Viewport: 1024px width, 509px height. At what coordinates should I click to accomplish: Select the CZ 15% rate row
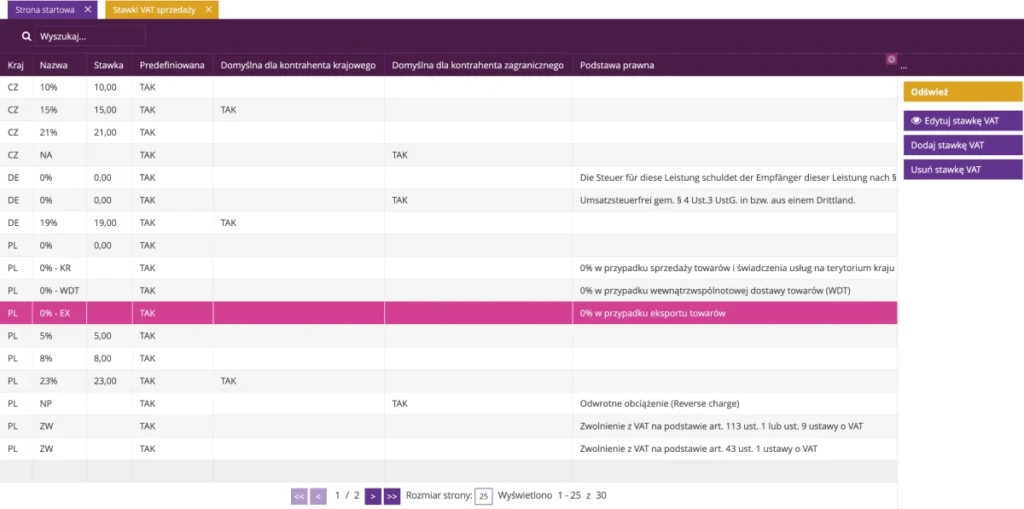pyautogui.click(x=449, y=110)
